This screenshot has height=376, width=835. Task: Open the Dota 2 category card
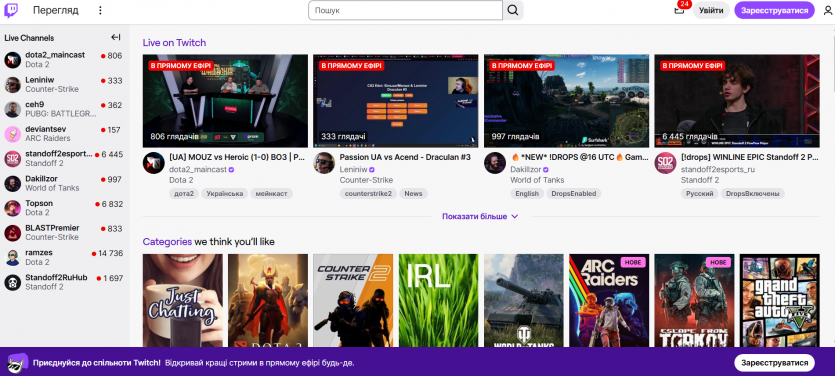[x=268, y=301]
